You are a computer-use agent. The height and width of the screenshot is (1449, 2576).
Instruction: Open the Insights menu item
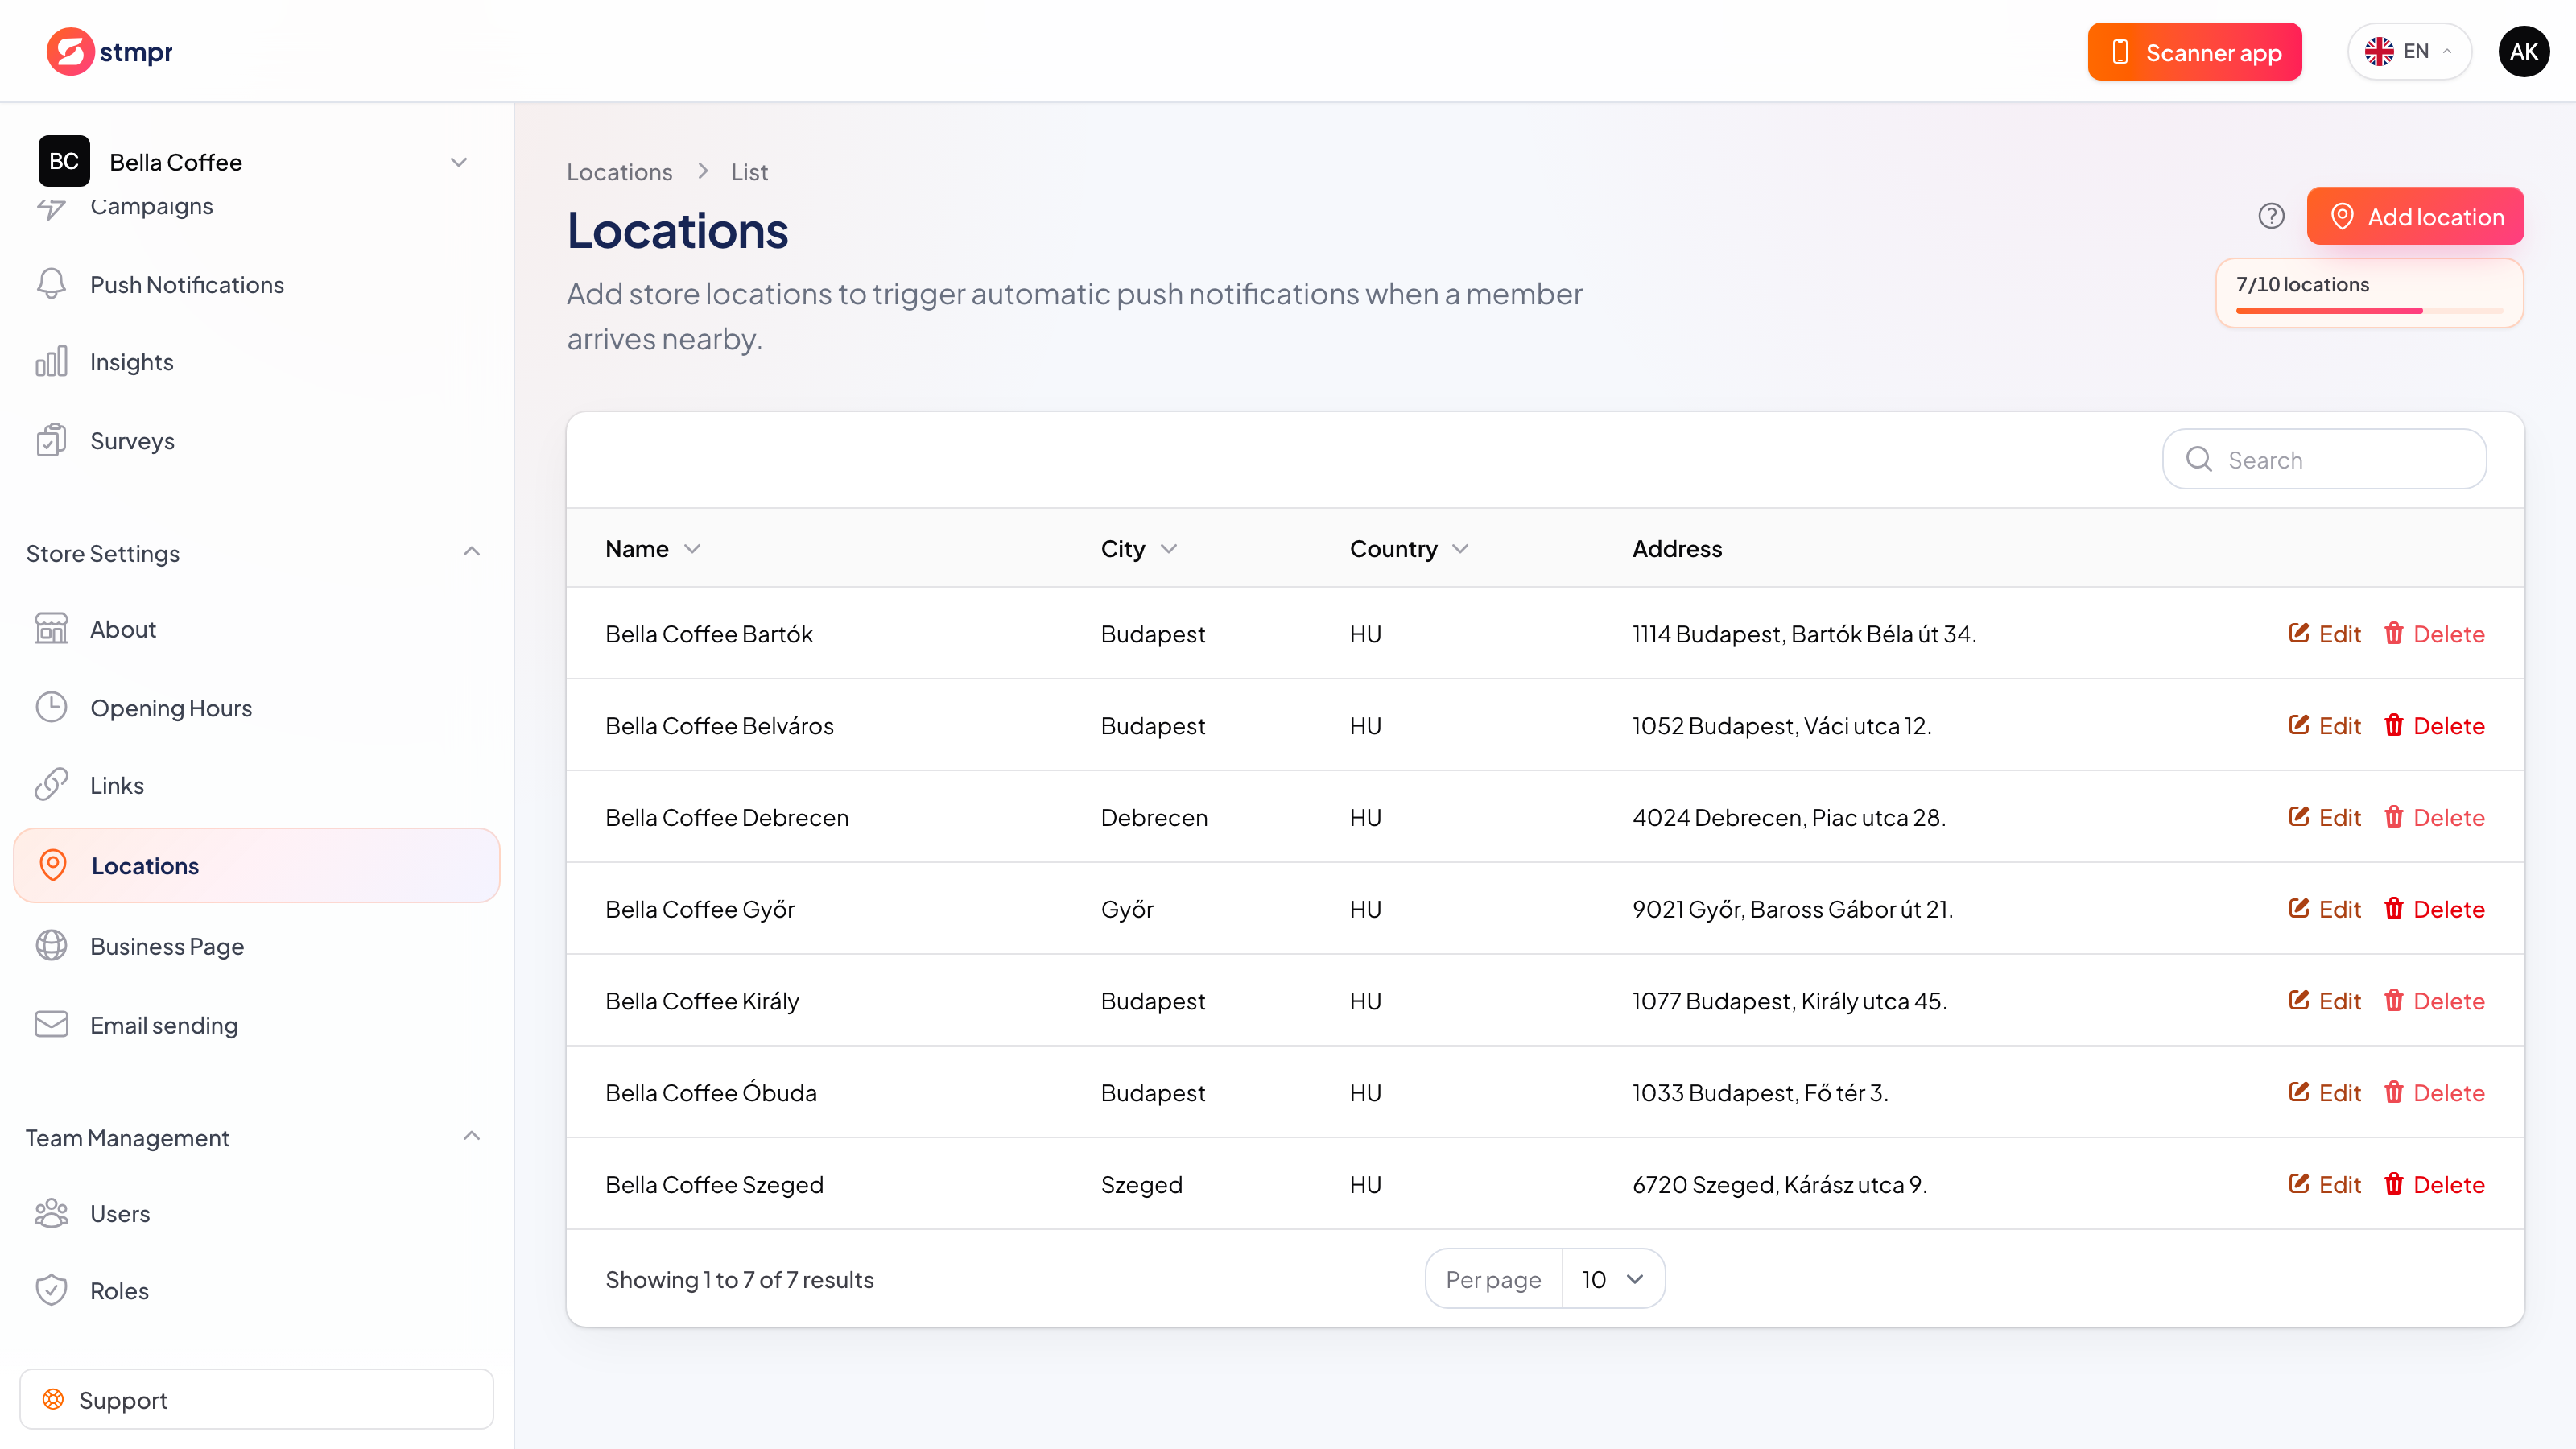132,362
